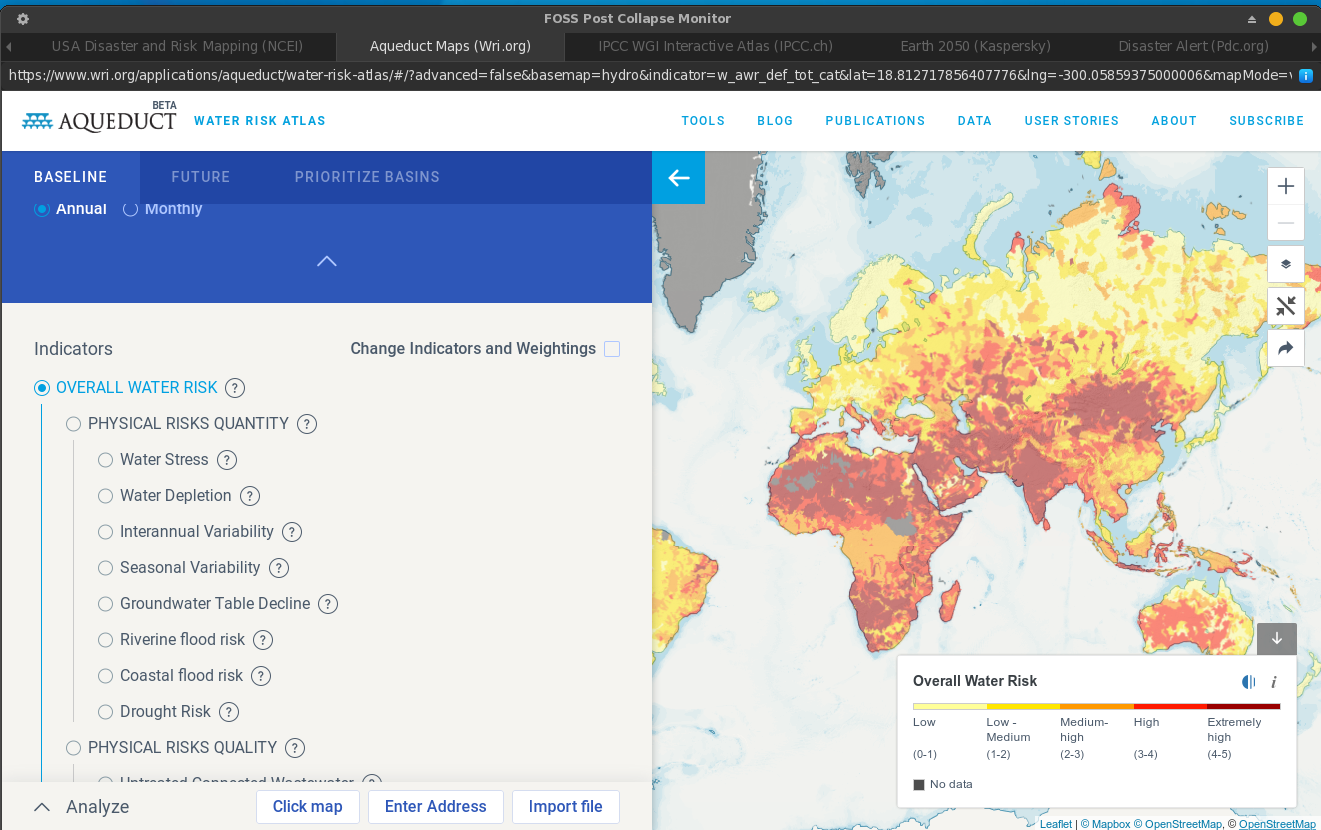
Task: Click the collapse-arrows map view icon
Action: 1286,307
